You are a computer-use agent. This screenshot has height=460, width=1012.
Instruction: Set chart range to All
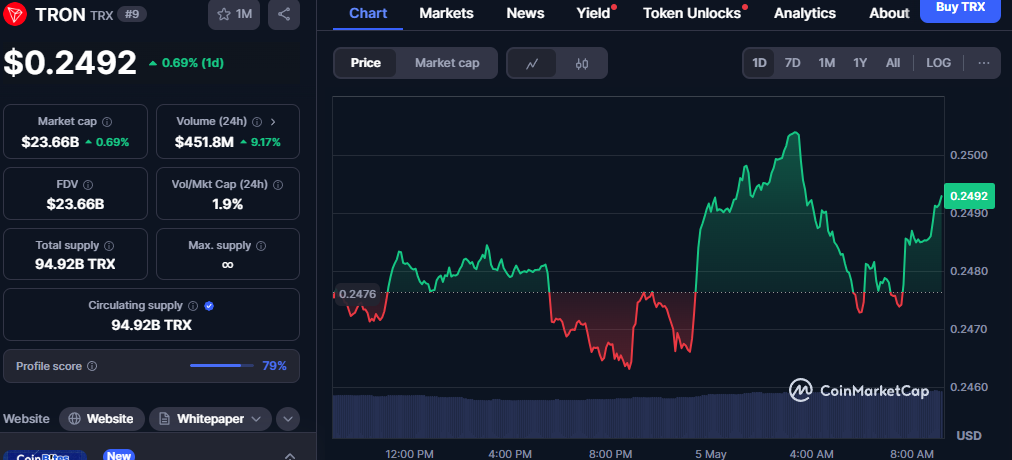coord(893,63)
